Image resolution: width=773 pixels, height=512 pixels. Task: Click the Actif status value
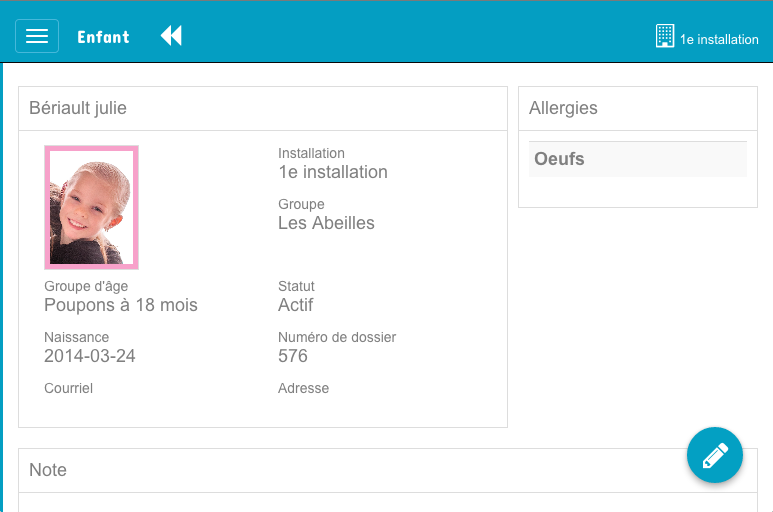295,305
